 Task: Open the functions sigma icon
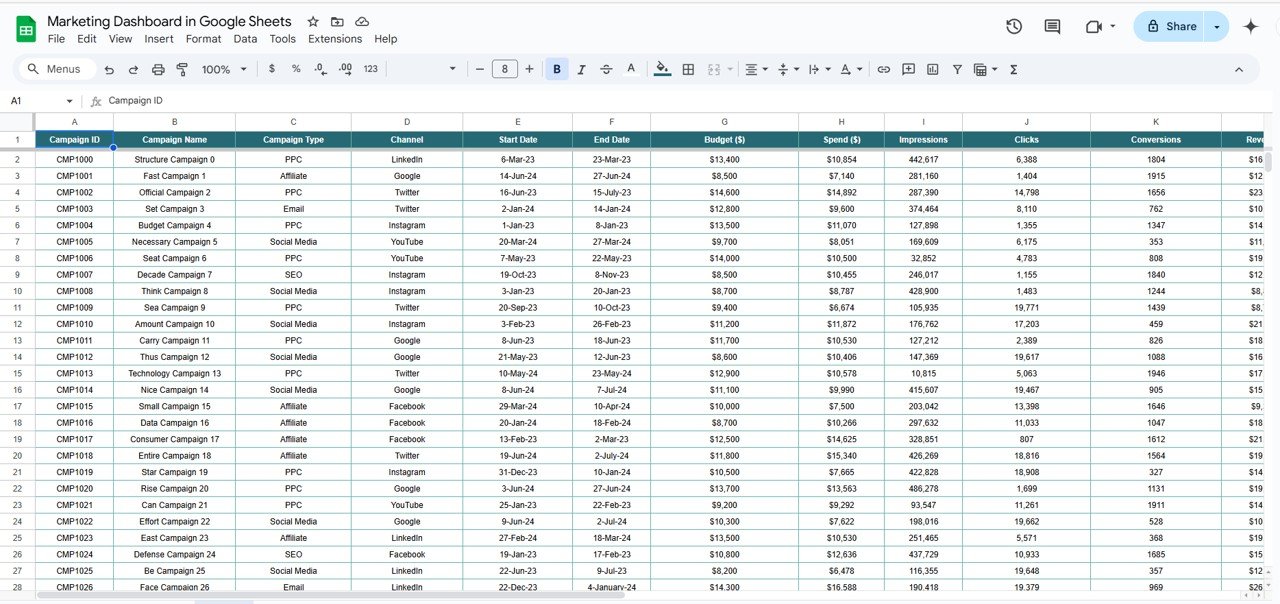coord(1014,69)
